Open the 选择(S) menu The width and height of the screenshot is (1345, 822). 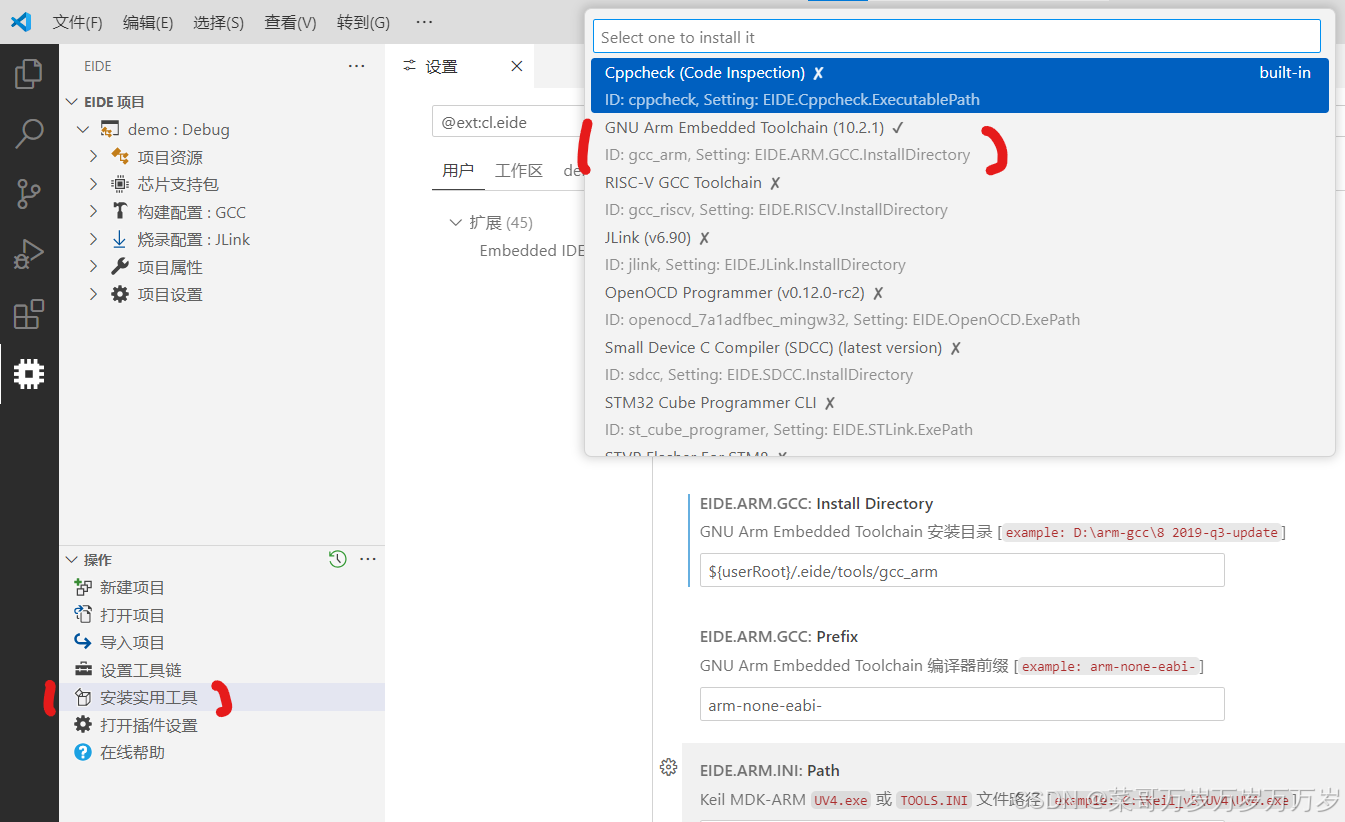[219, 22]
